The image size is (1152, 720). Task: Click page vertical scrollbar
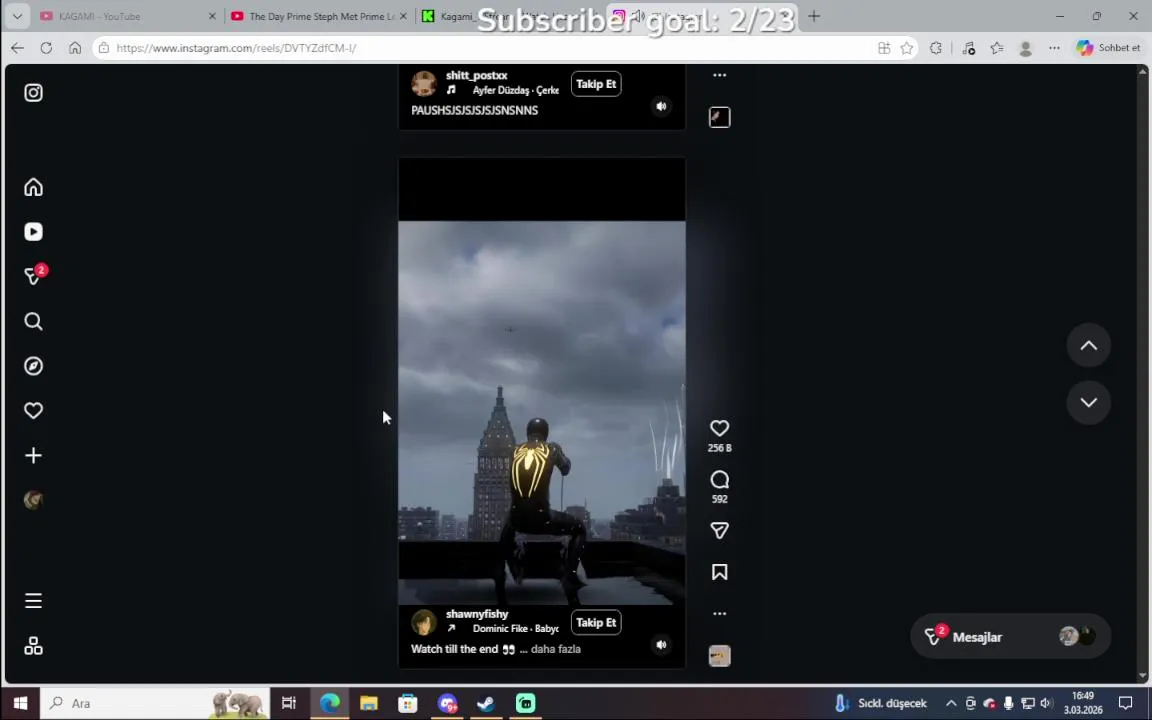[1142, 373]
